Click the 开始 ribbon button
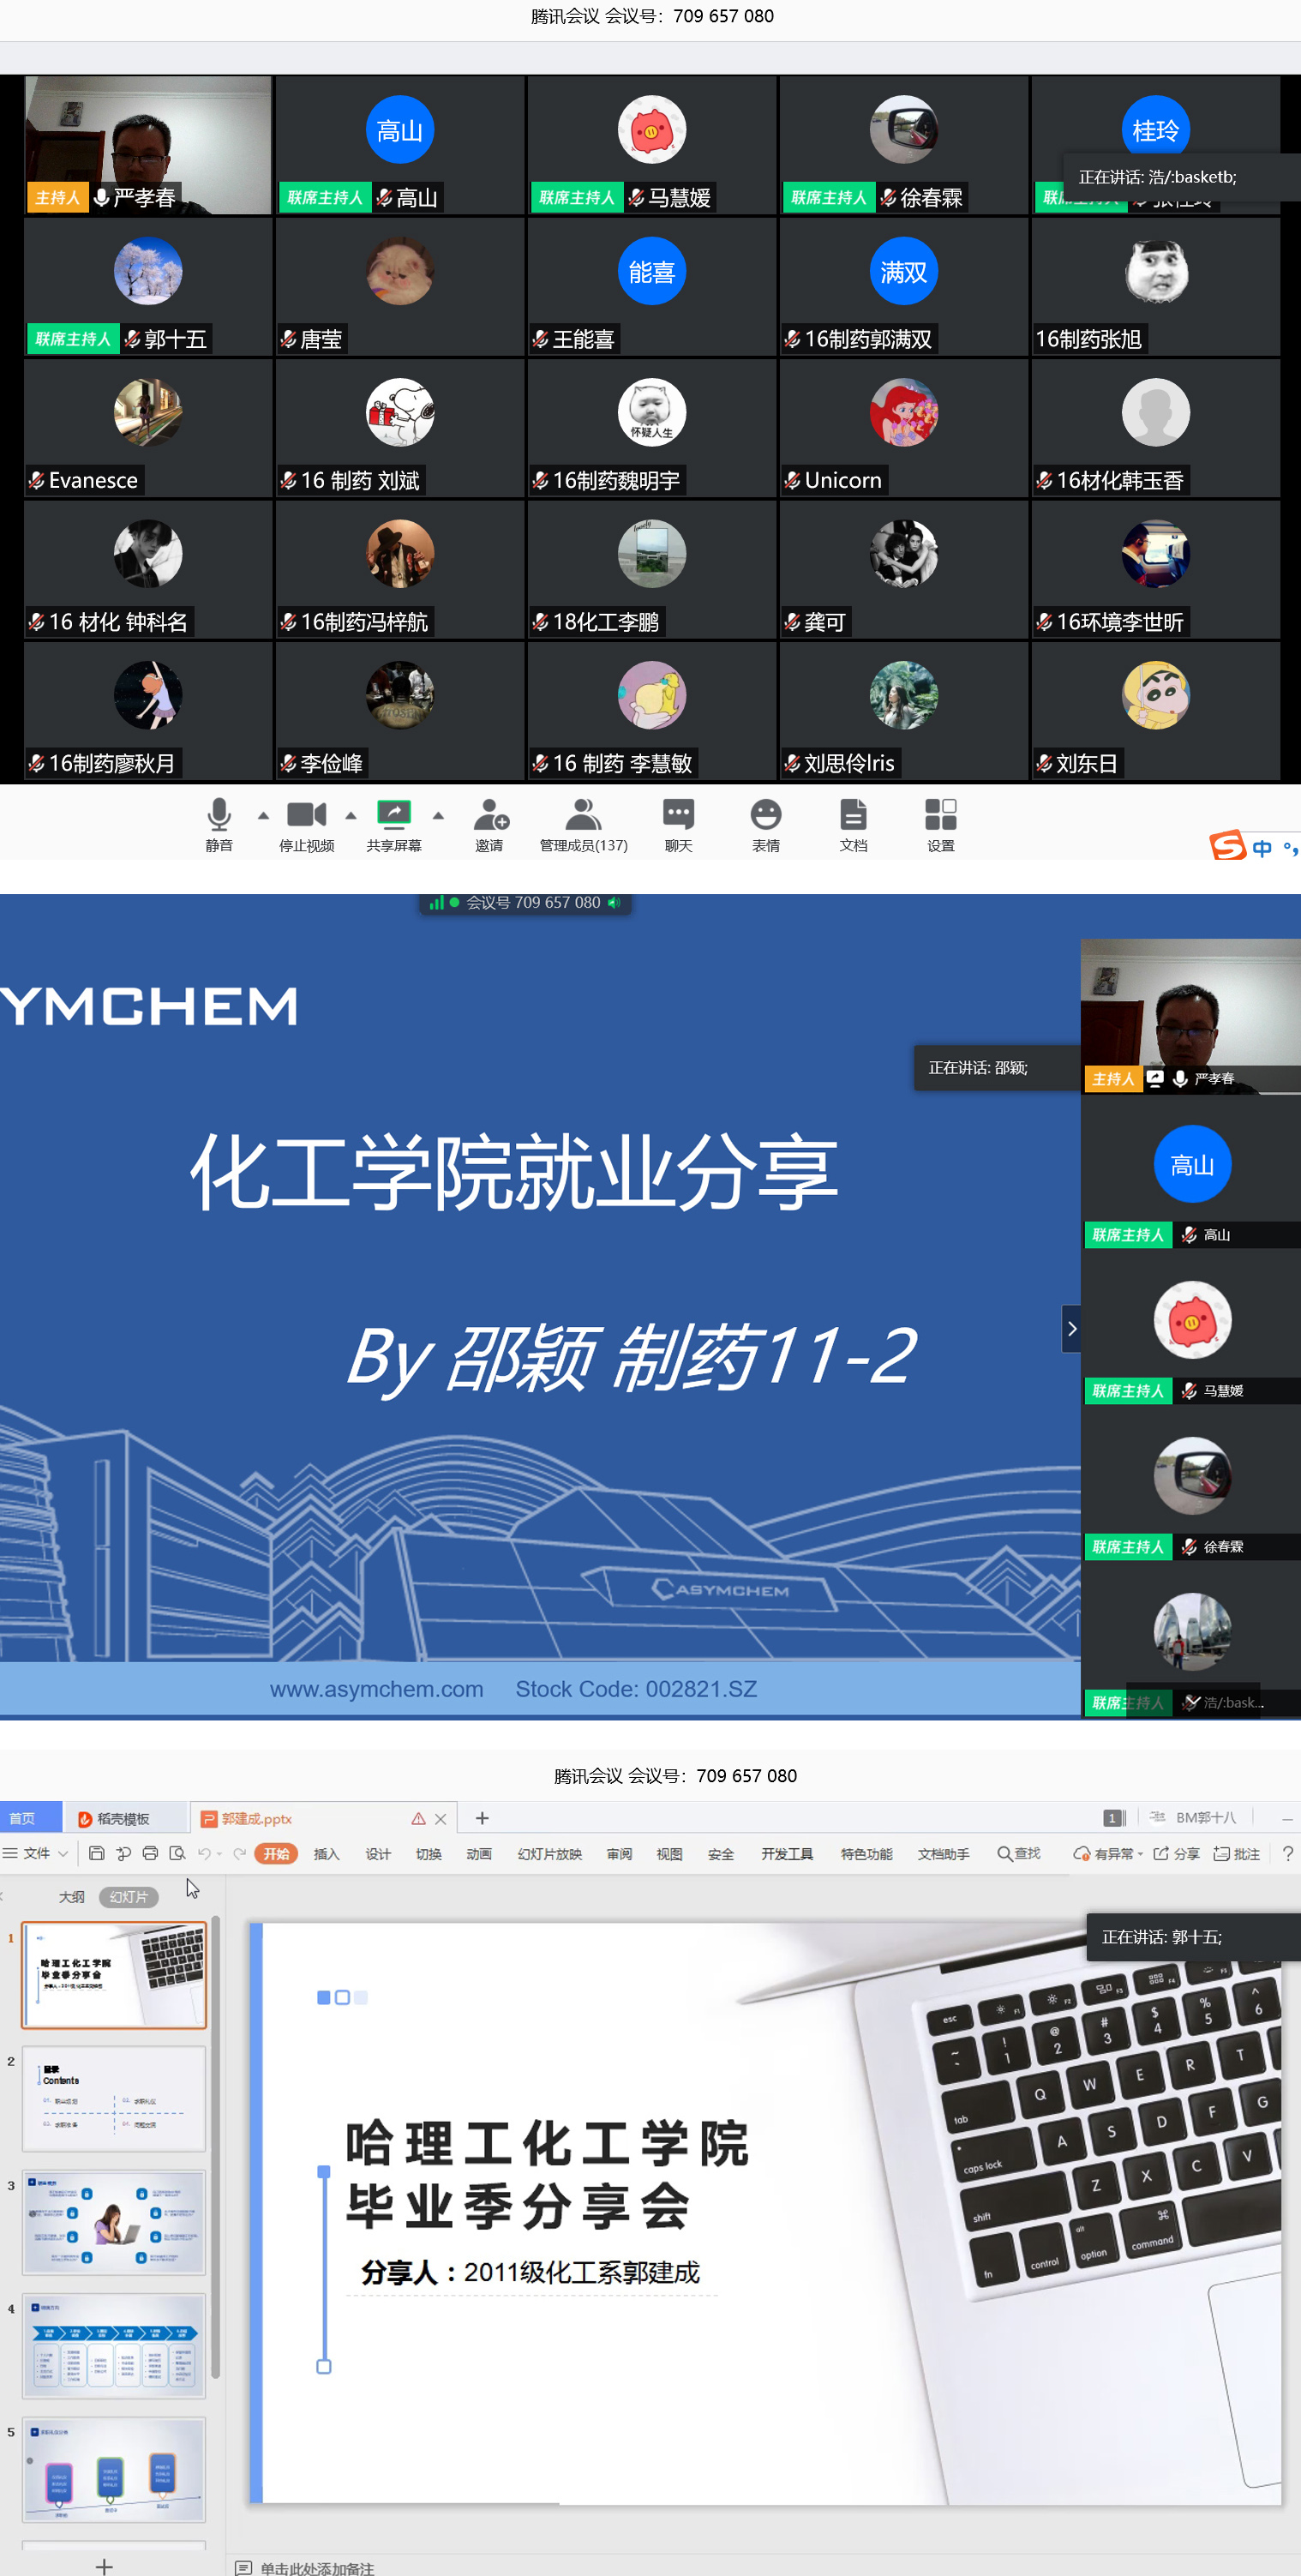 click(x=276, y=1854)
